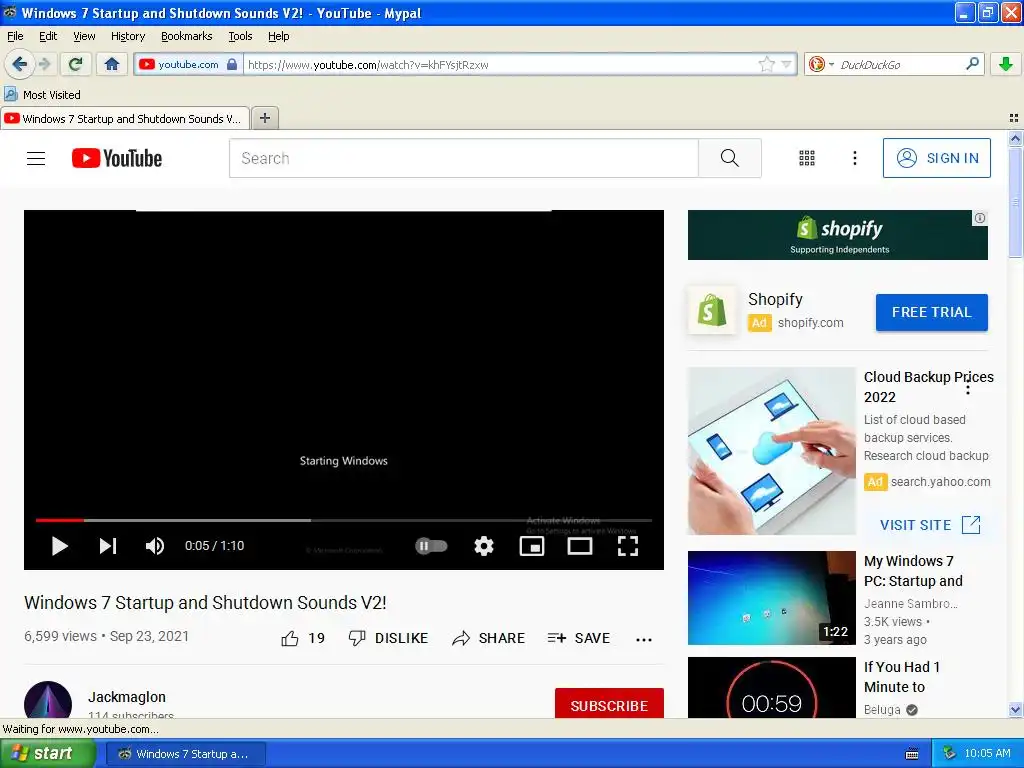Open the search engine selector dropdown

point(831,64)
